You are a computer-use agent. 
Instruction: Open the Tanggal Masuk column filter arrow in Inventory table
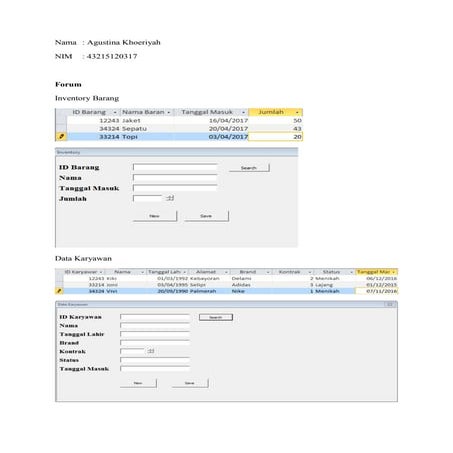243,112
